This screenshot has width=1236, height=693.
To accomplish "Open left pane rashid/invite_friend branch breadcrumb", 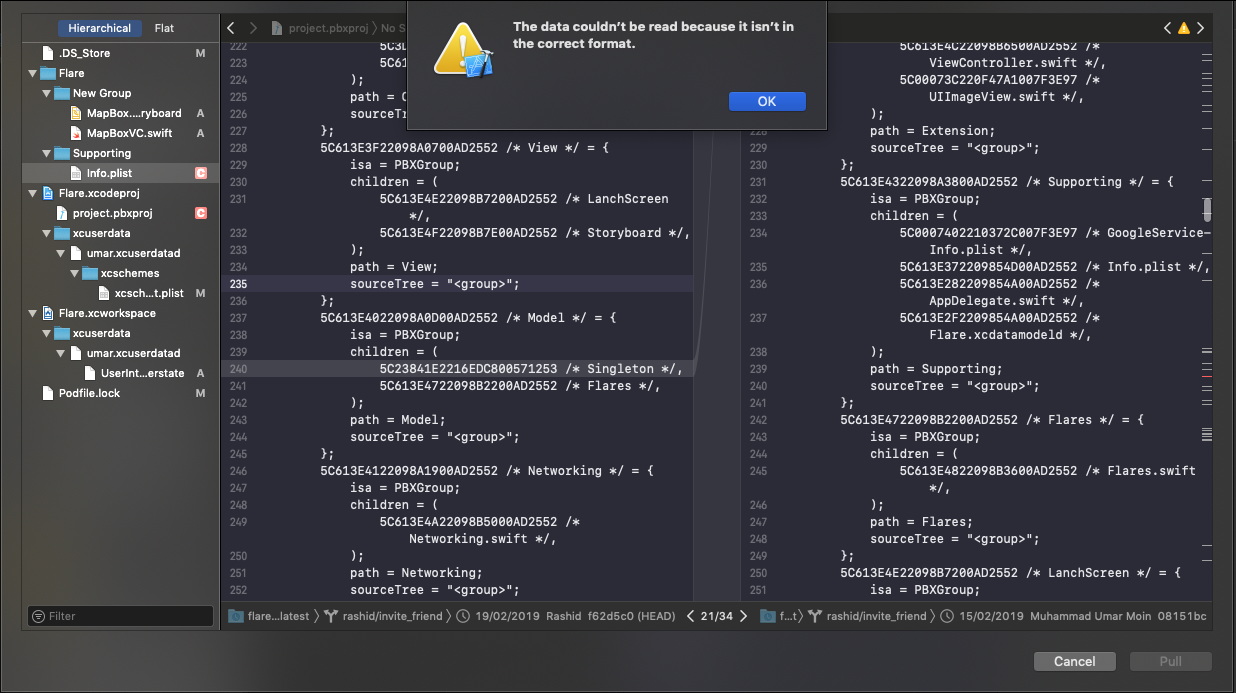I will click(384, 616).
